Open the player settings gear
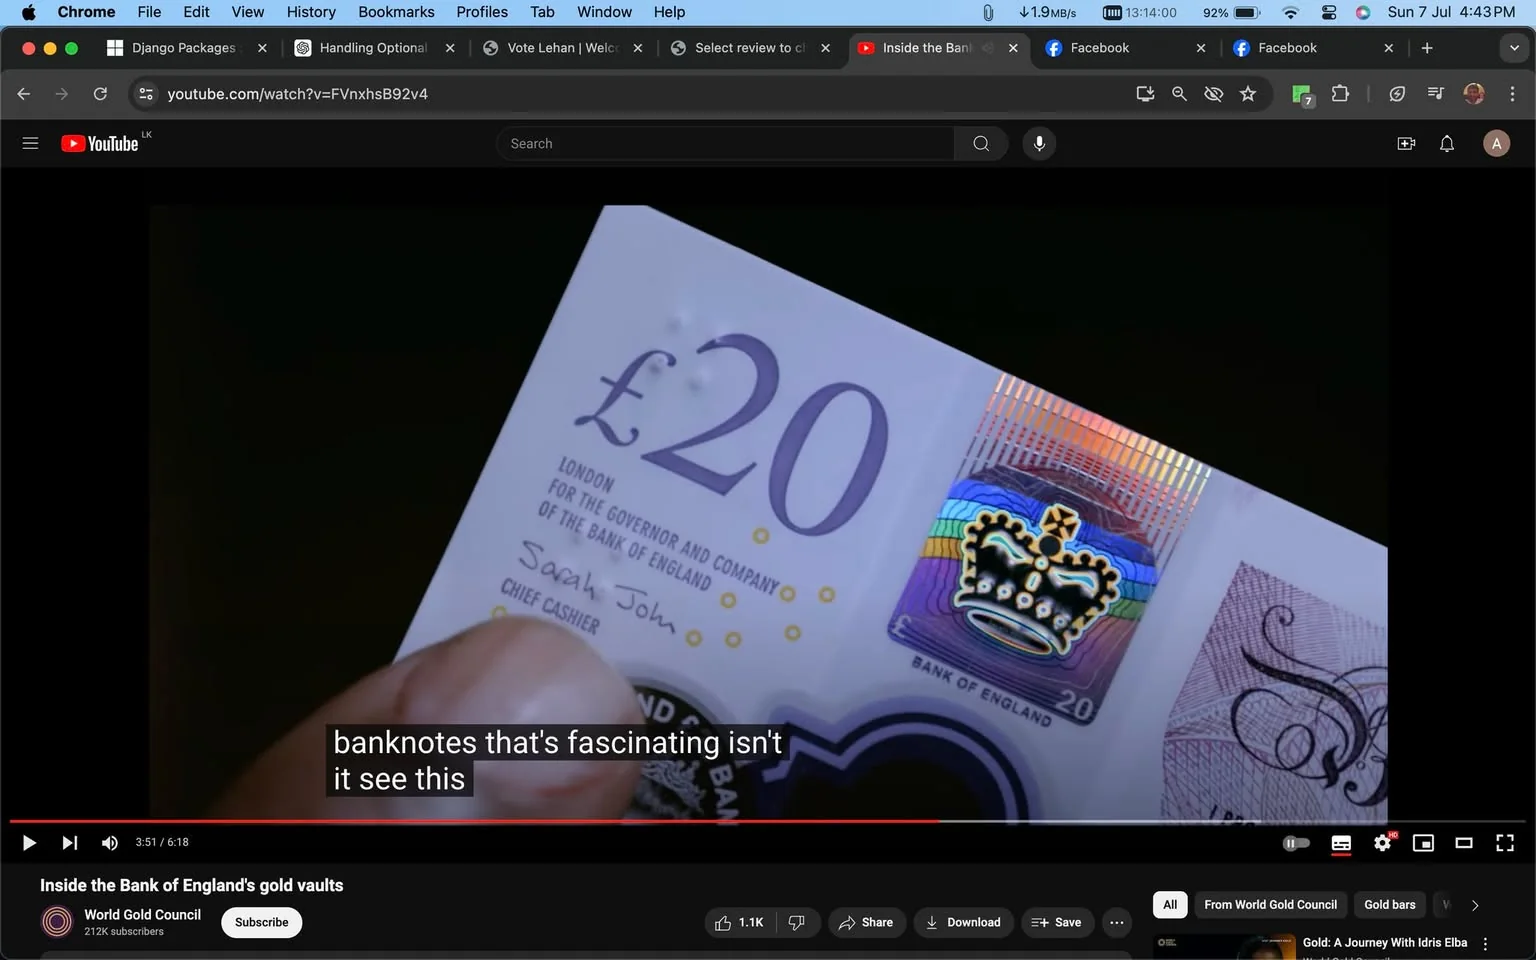Viewport: 1536px width, 960px height. click(1383, 843)
